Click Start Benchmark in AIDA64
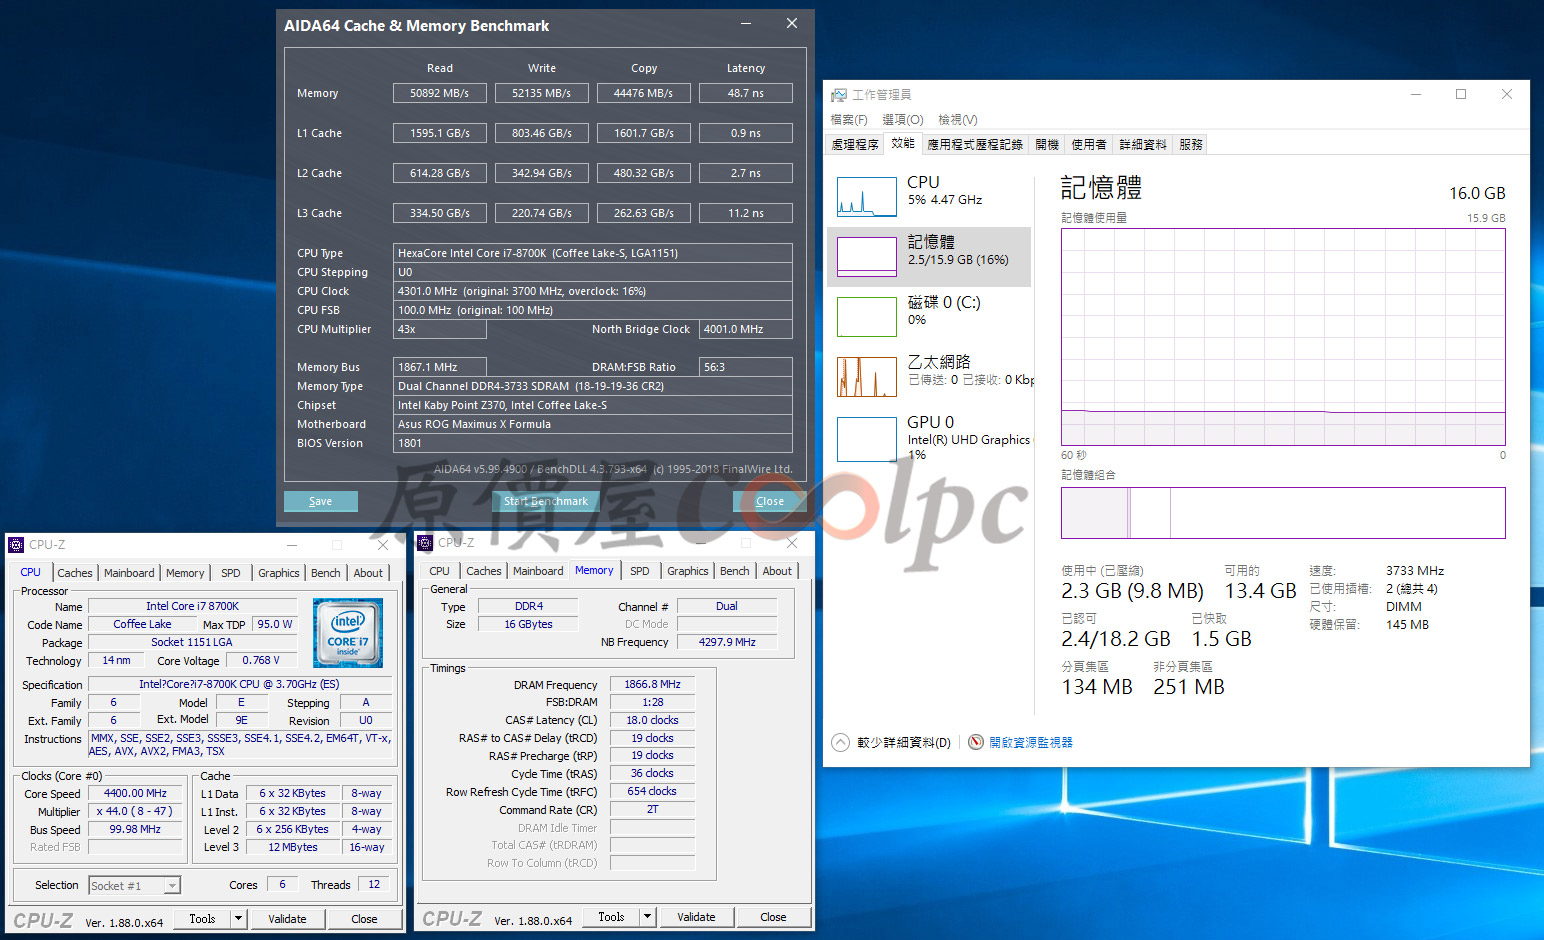The width and height of the screenshot is (1544, 940). 546,501
